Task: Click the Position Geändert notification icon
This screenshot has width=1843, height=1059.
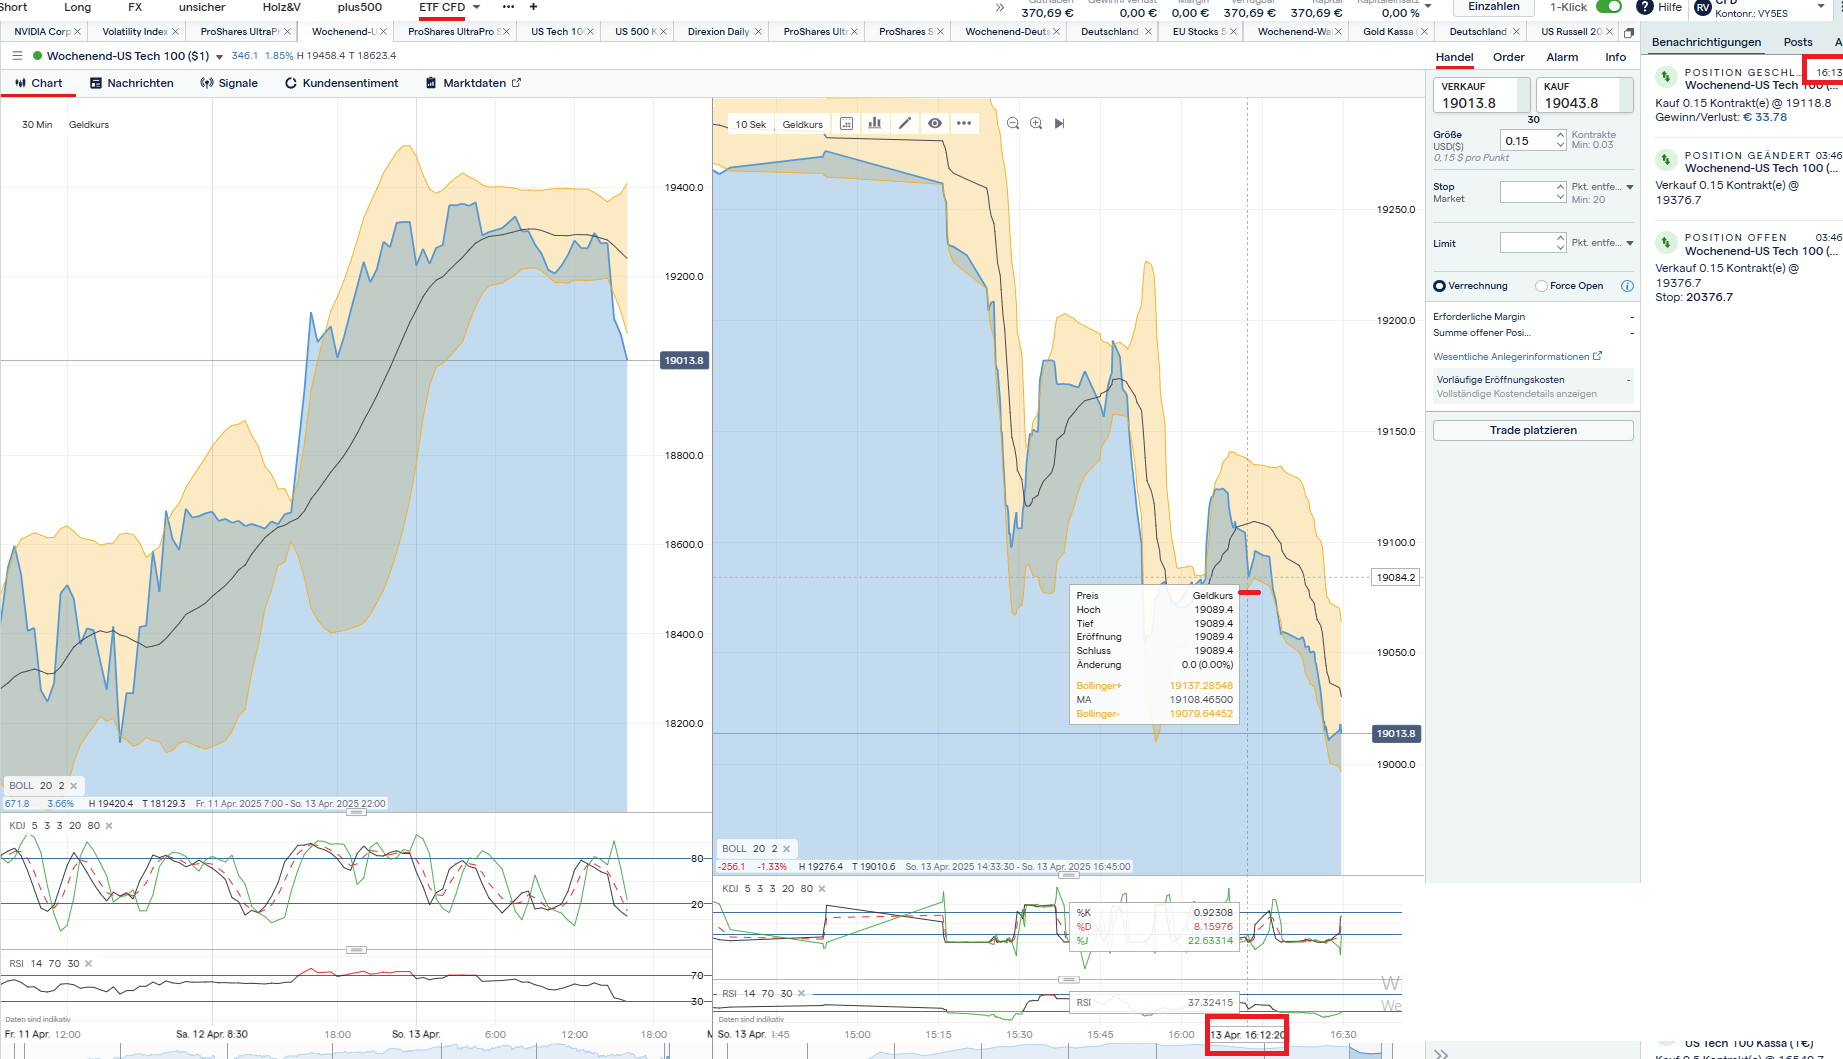Action: click(1666, 159)
